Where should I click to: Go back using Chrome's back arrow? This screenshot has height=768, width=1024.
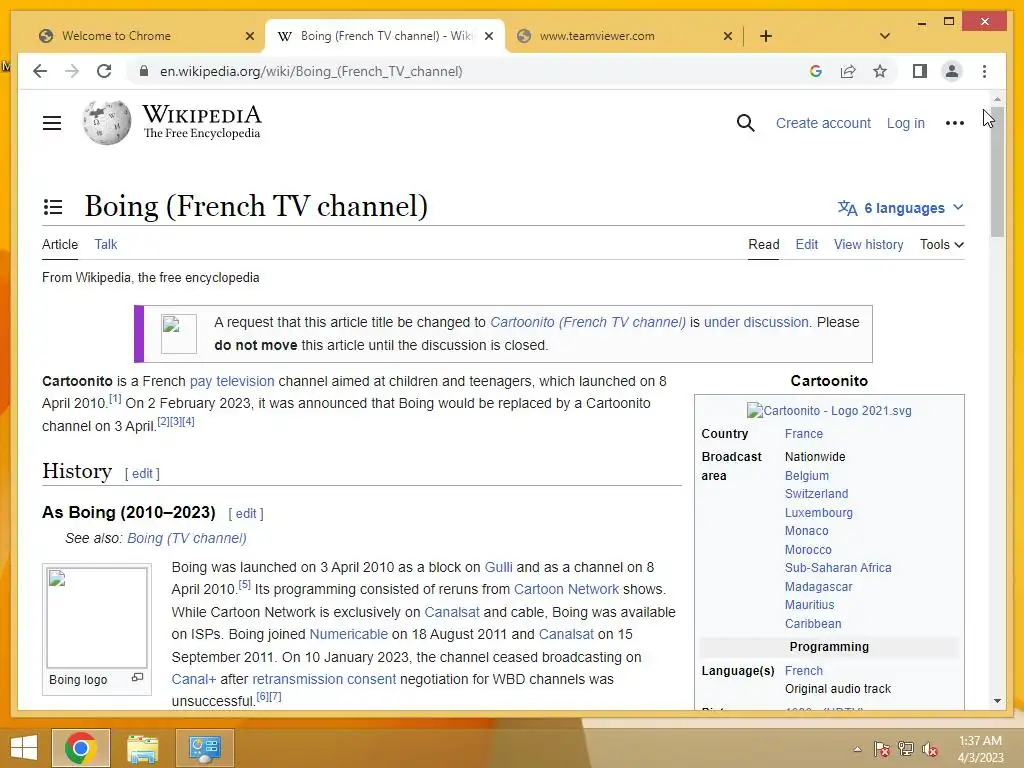coord(40,71)
